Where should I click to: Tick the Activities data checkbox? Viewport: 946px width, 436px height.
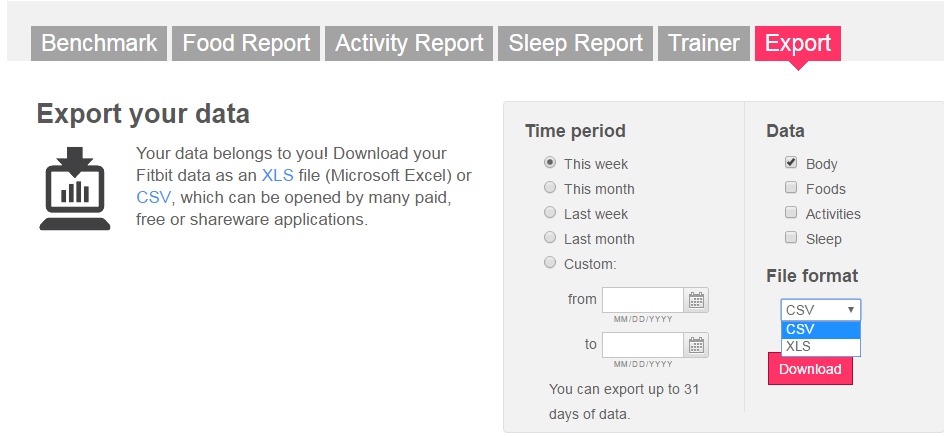tap(791, 212)
